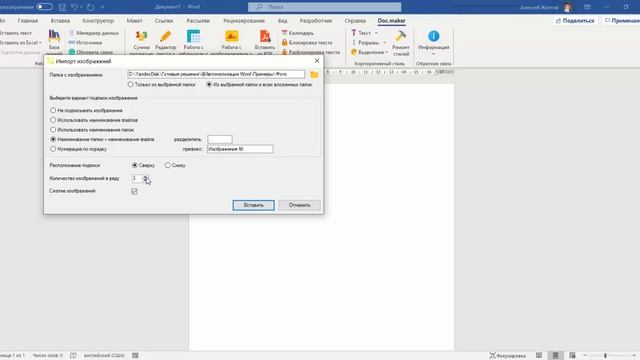Click Вставить текст in the ribbon

16,33
